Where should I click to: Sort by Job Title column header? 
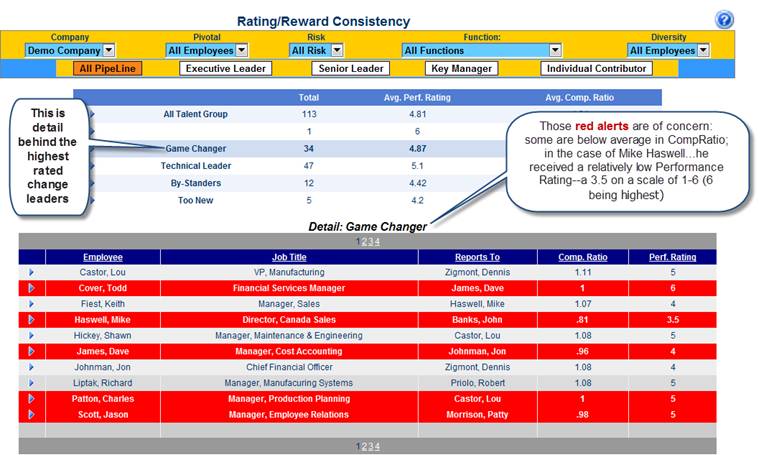(x=289, y=257)
